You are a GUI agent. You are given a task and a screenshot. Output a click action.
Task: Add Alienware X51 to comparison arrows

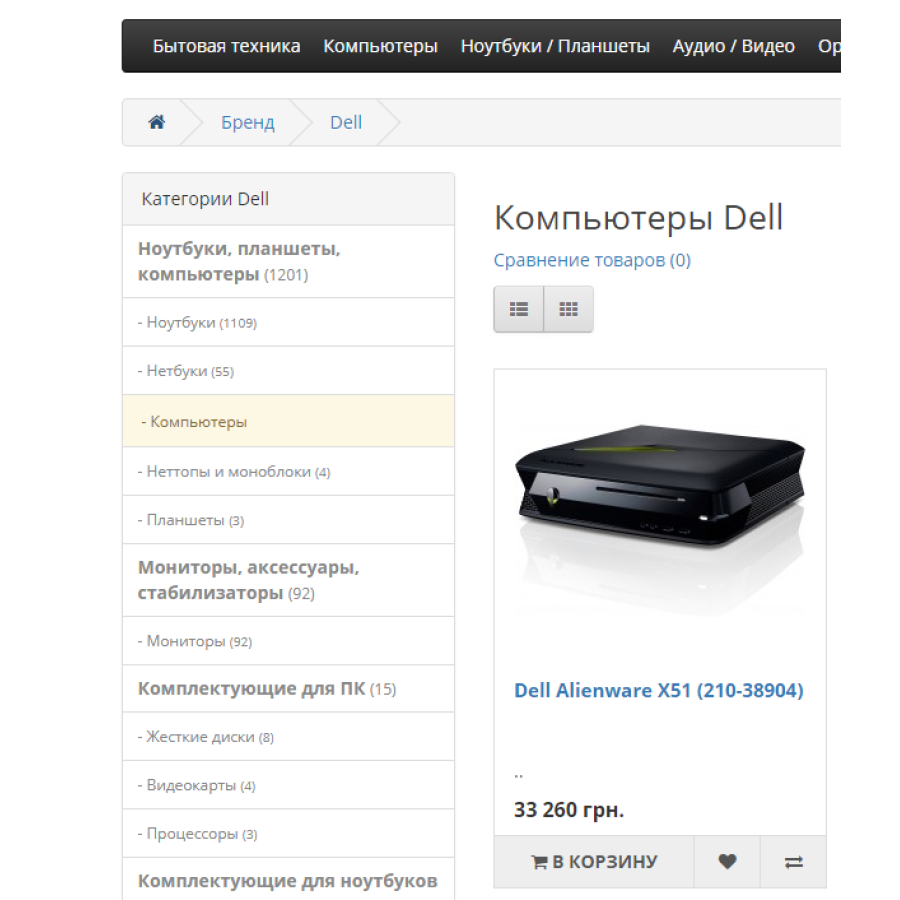coord(793,862)
